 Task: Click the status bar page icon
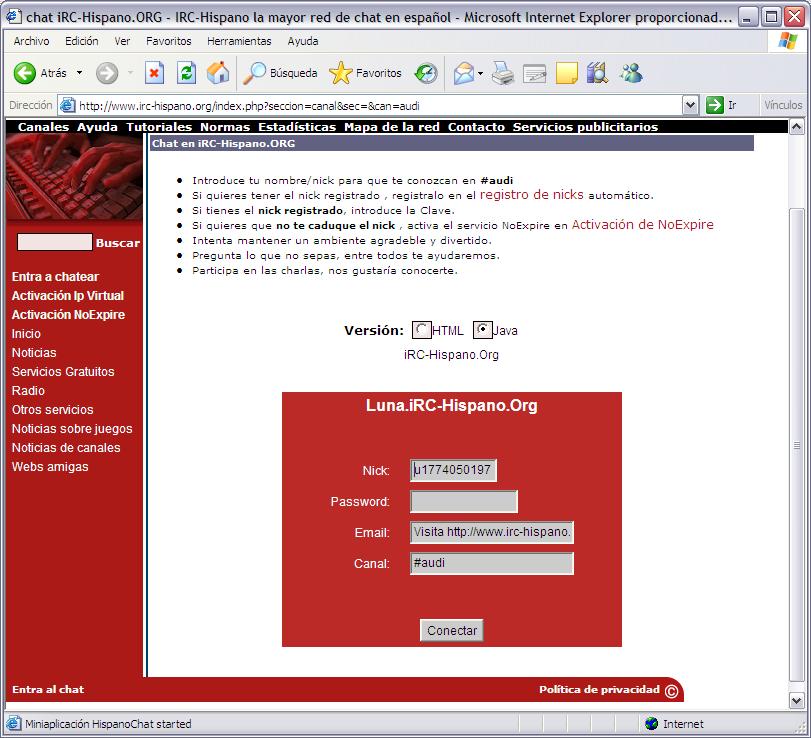[x=13, y=723]
